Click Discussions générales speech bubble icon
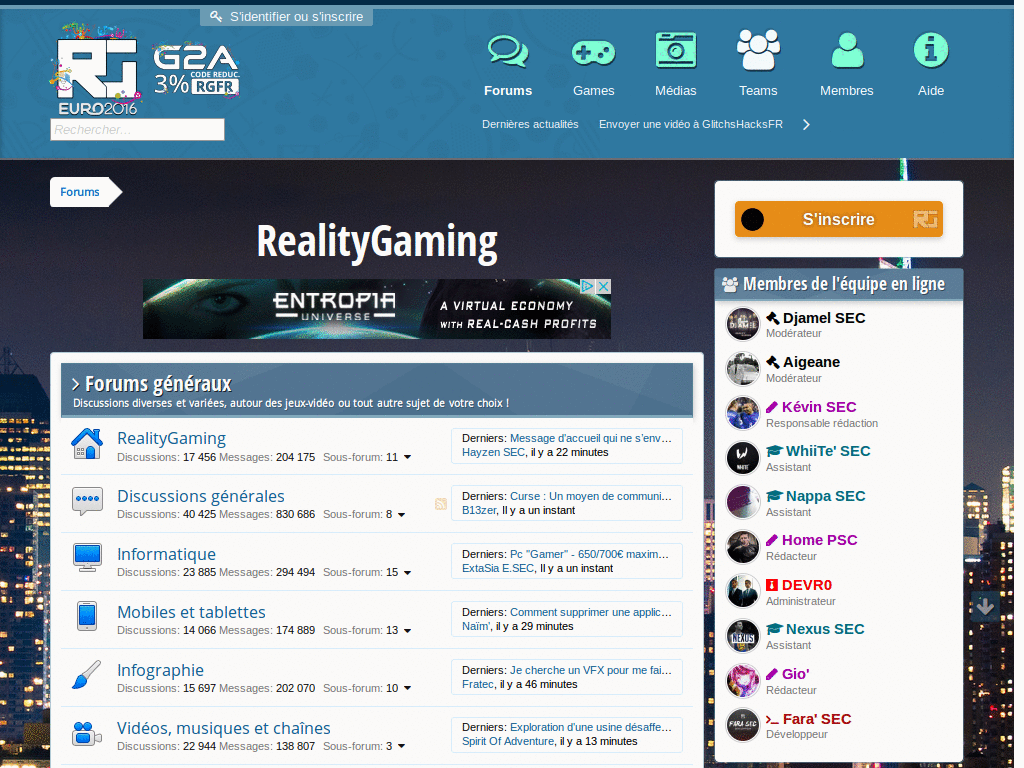Image resolution: width=1024 pixels, height=768 pixels. coord(87,502)
